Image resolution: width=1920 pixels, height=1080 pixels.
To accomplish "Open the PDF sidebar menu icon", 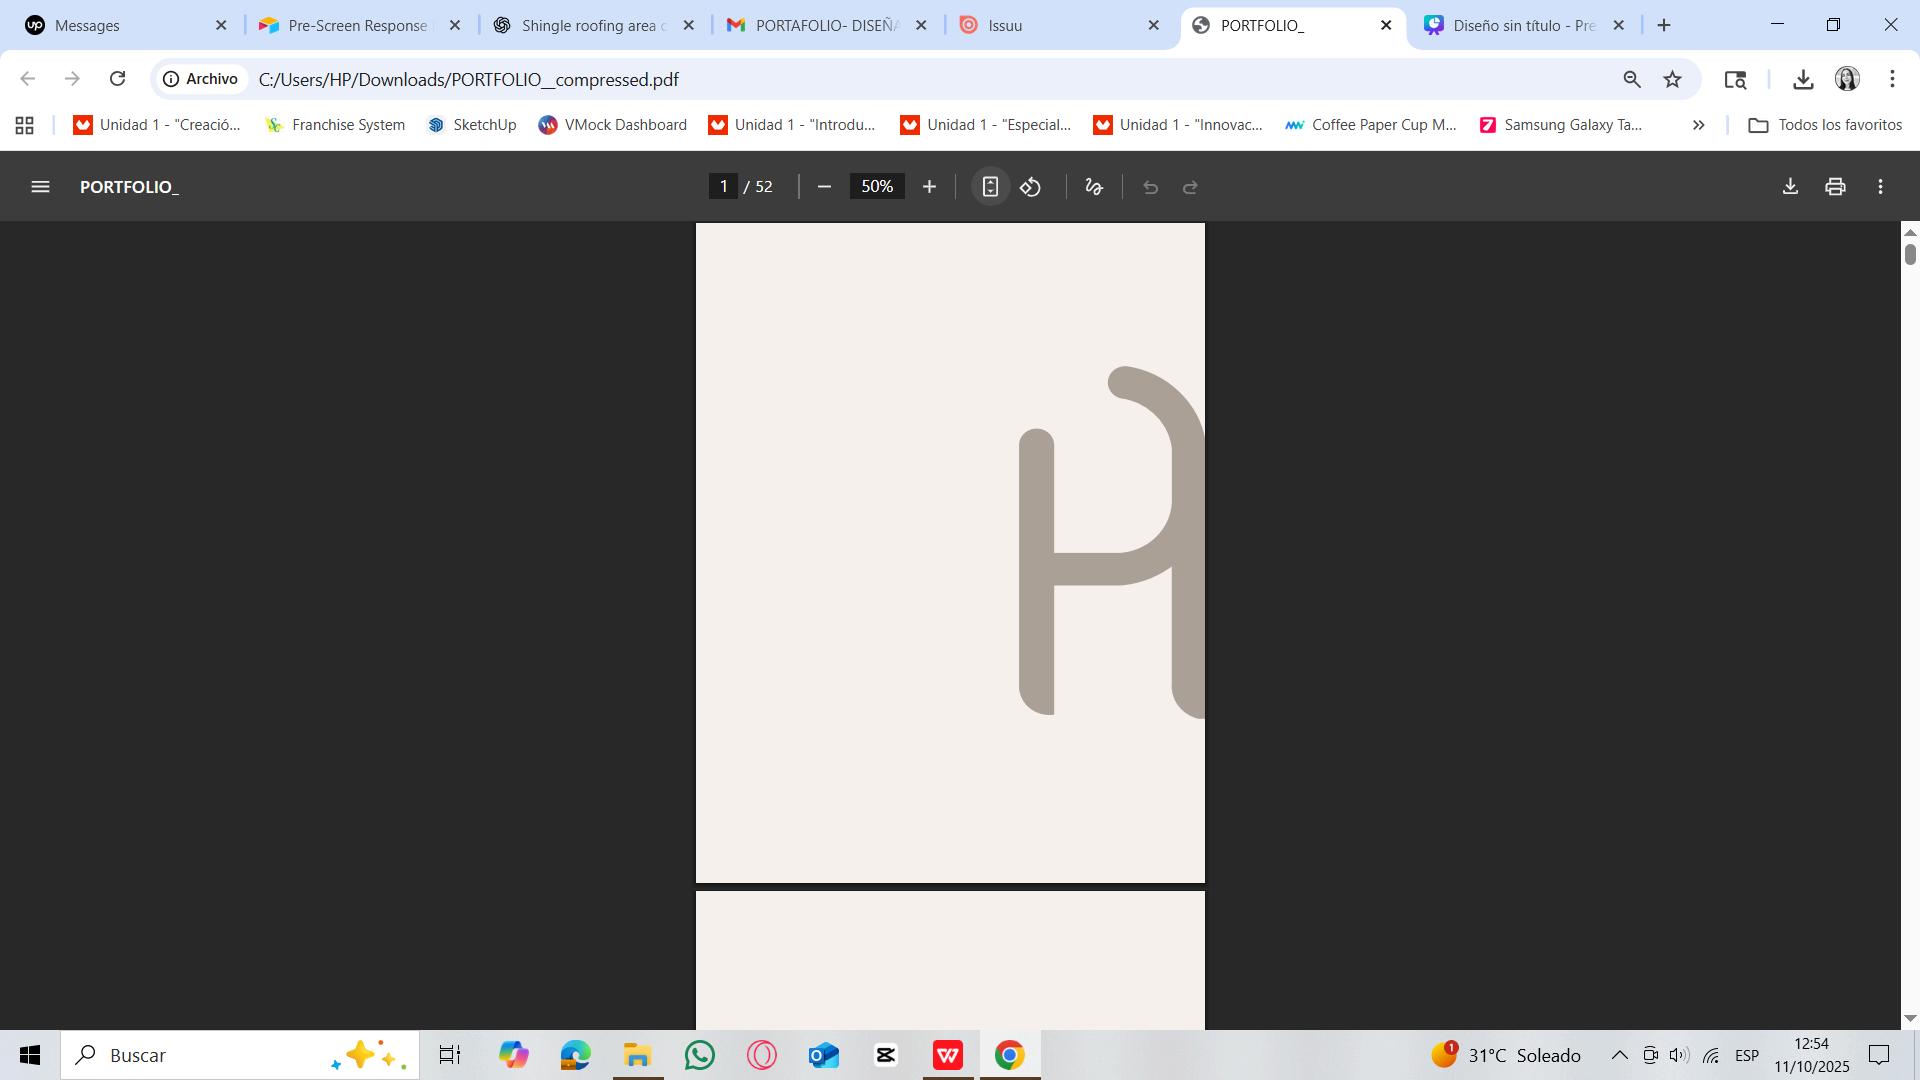I will tap(40, 187).
